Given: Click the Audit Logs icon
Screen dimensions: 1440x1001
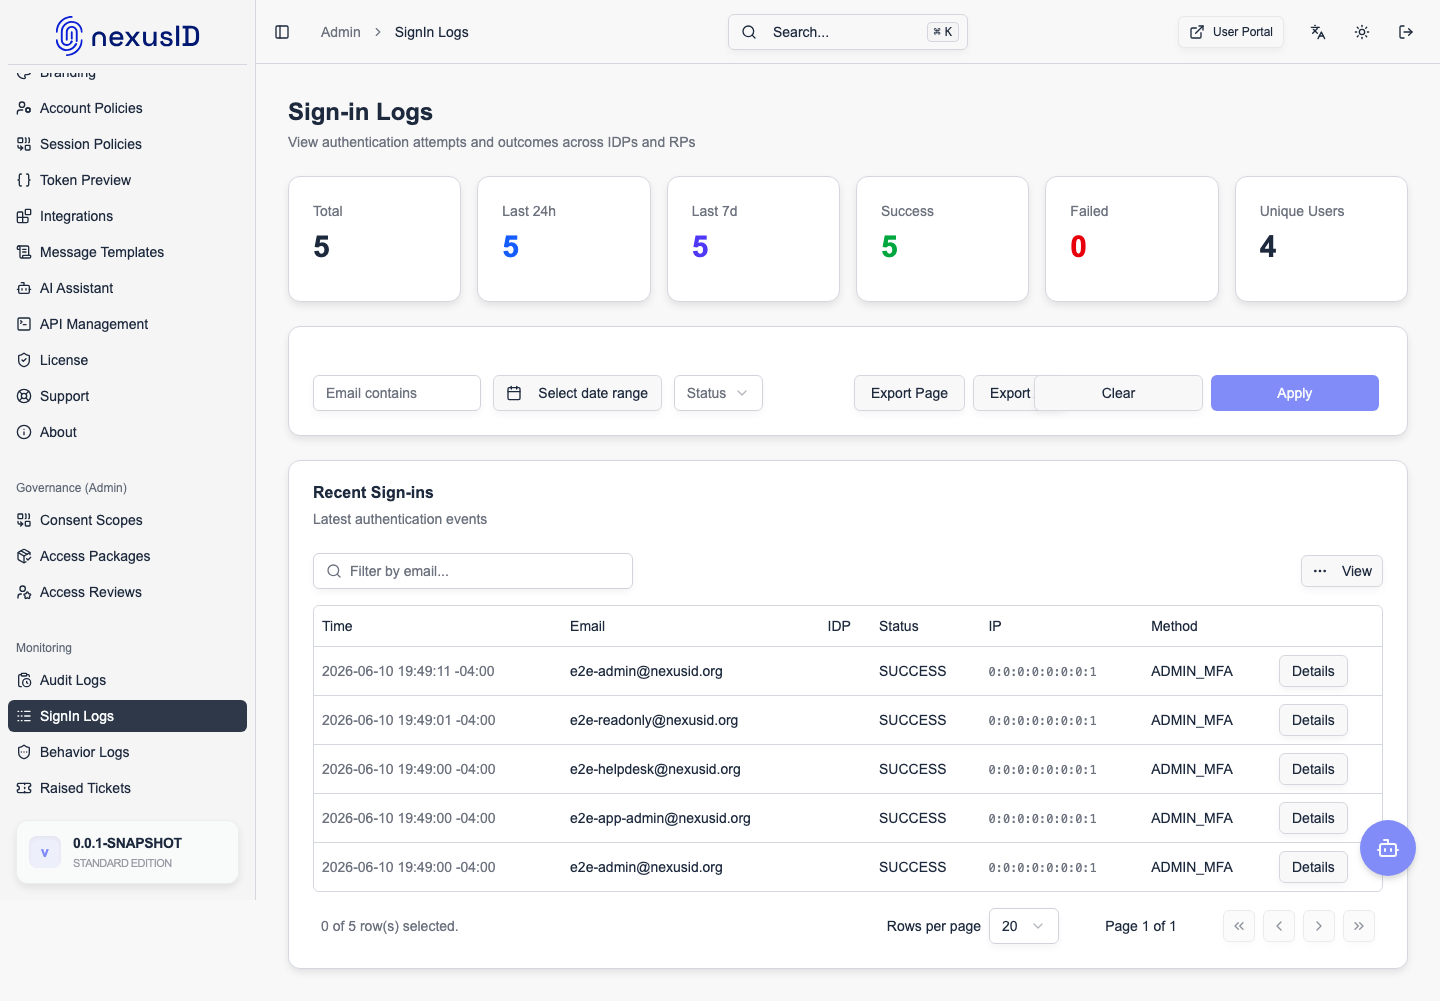Looking at the screenshot, I should pos(24,680).
